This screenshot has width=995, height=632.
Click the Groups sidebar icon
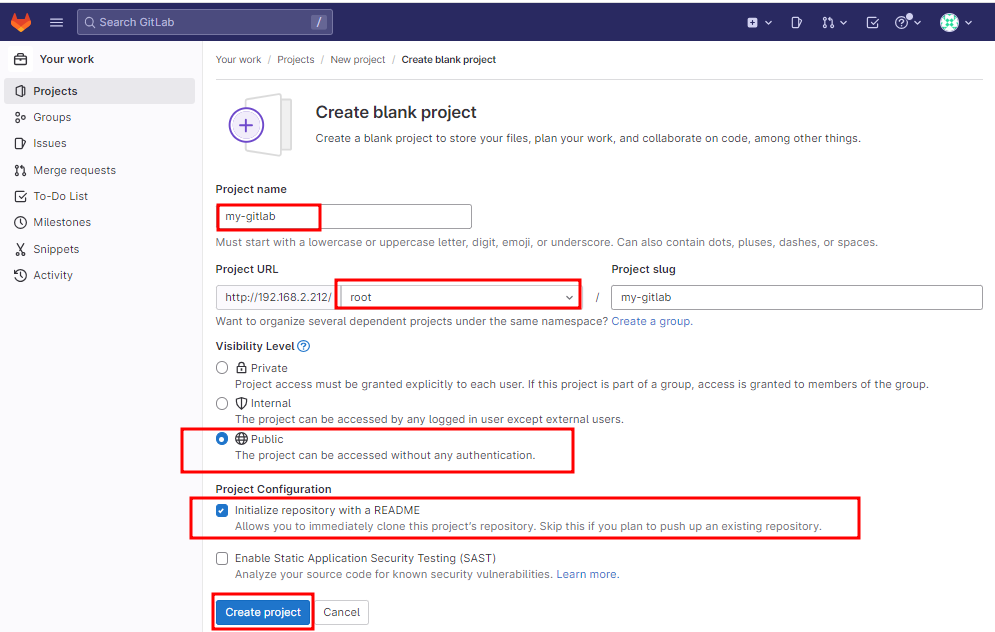coord(20,117)
